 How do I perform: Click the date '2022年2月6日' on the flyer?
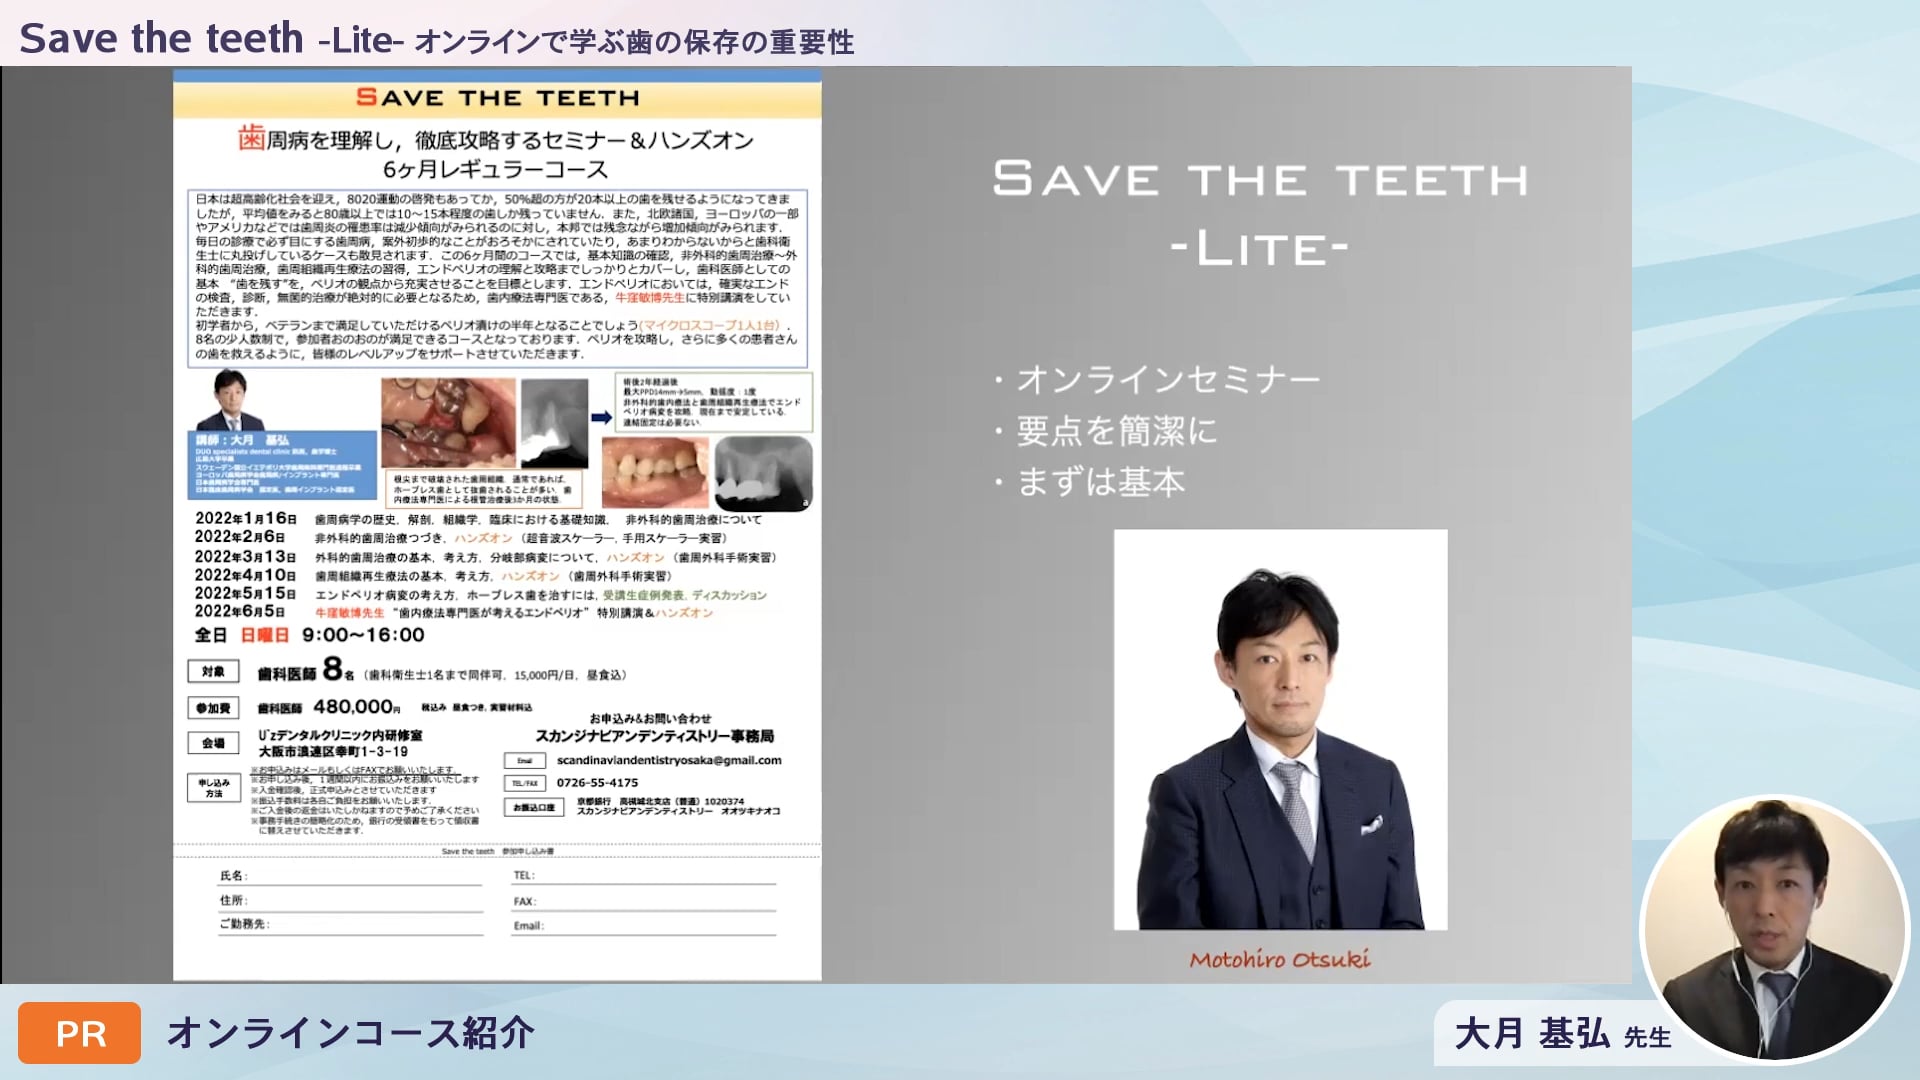[x=240, y=537]
